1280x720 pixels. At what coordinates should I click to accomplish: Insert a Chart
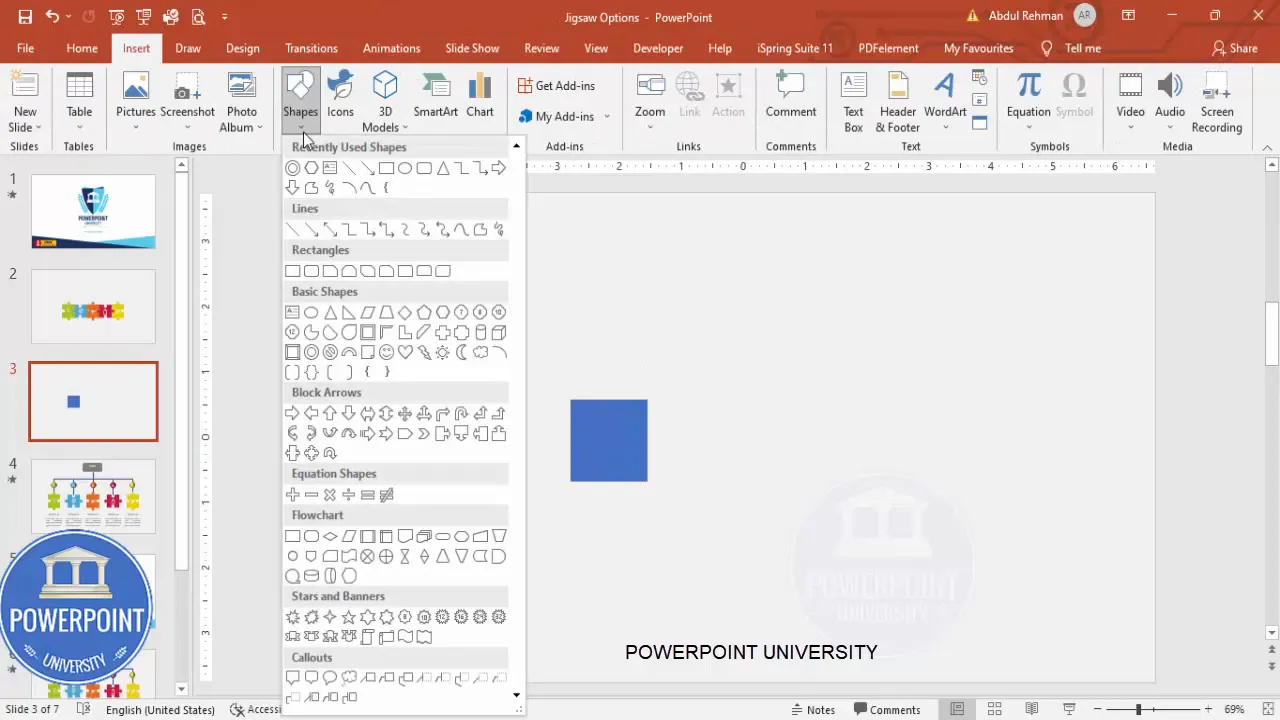point(480,96)
